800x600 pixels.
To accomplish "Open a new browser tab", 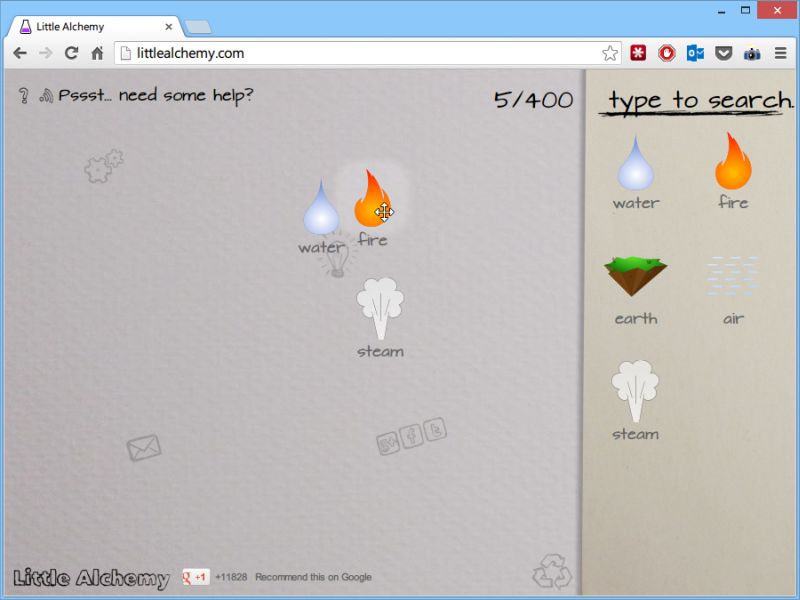I will point(198,28).
